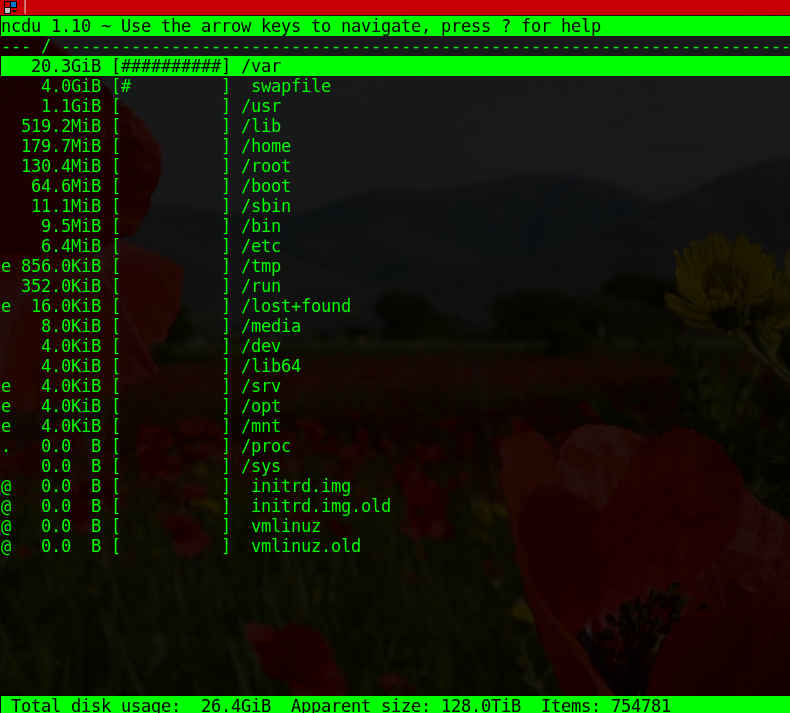The width and height of the screenshot is (790, 713).
Task: Select the /home directory row
Action: (x=395, y=146)
